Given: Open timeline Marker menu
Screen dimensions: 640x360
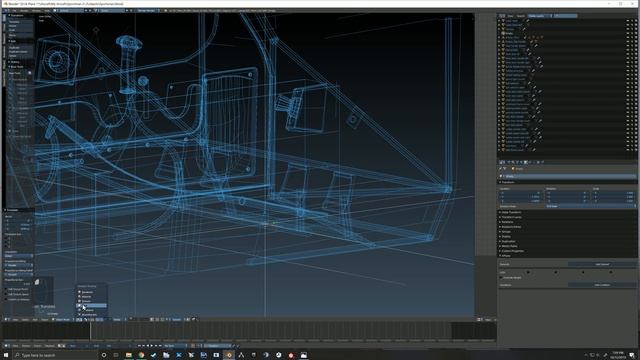Looking at the screenshot, I should point(26,346).
